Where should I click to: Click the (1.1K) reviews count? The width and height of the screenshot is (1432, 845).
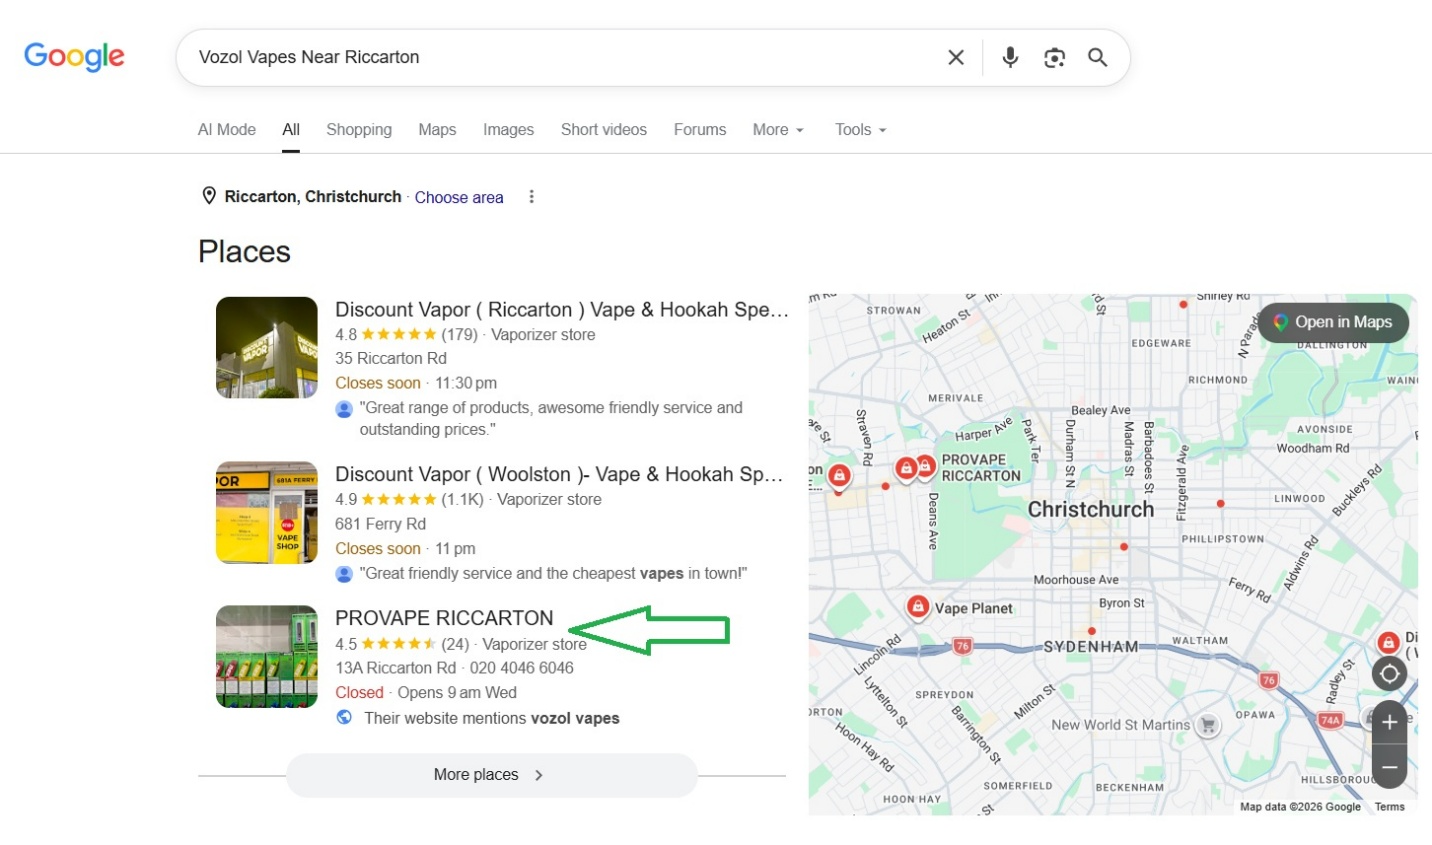462,498
